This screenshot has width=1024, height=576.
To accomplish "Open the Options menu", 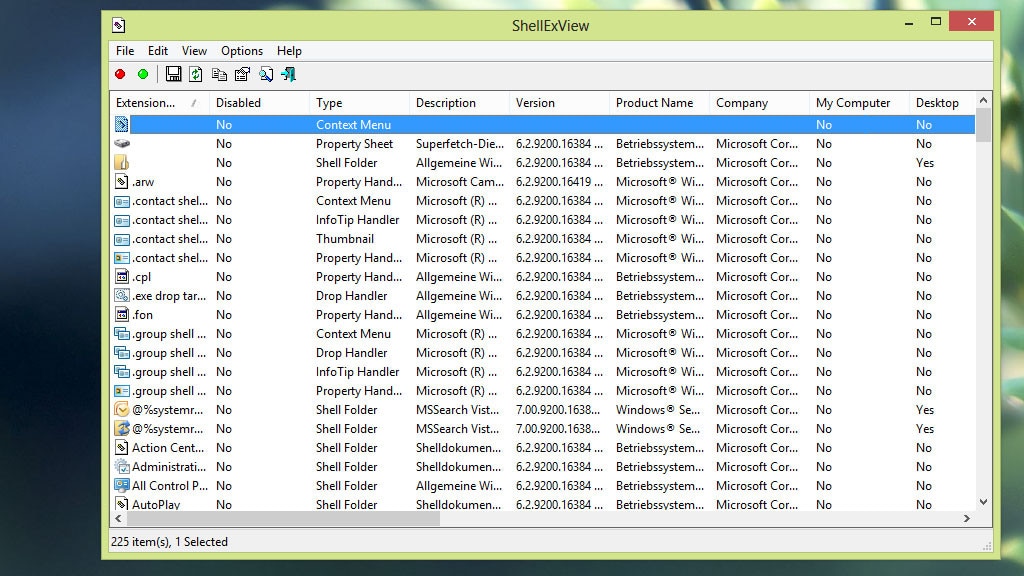I will point(242,51).
